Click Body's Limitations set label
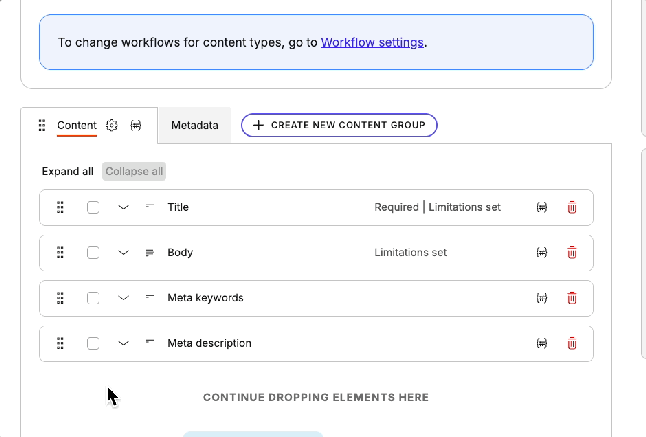Viewport: 646px width, 437px height. tap(410, 252)
